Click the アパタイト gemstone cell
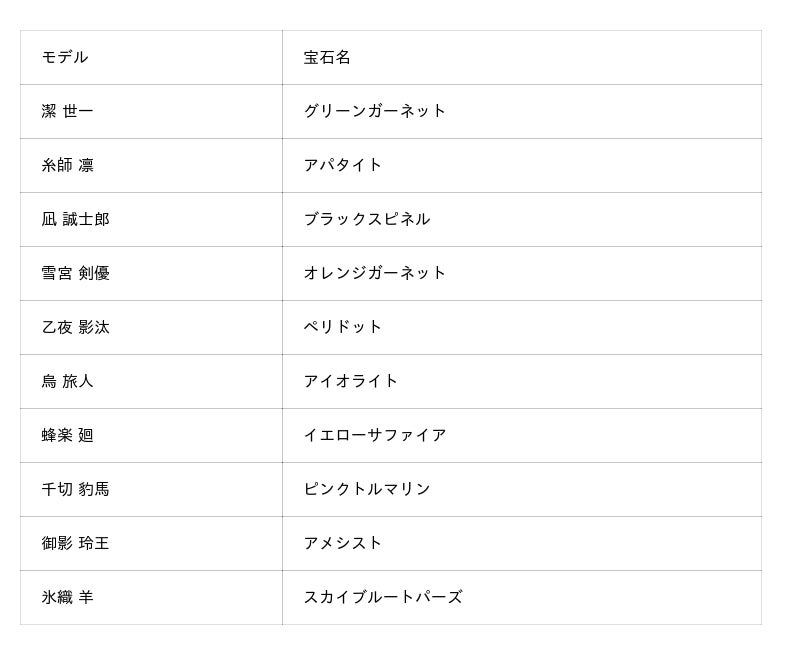The image size is (800, 655). point(343,166)
